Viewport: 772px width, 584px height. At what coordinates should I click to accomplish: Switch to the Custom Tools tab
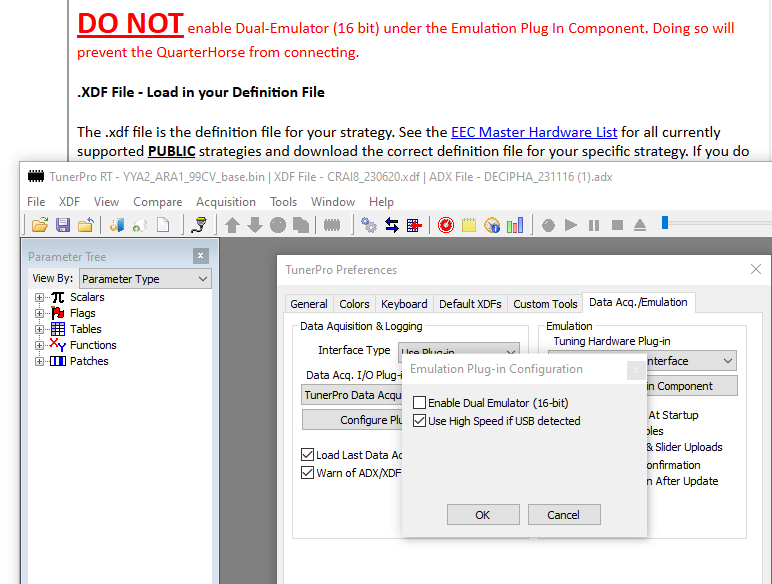tap(545, 304)
